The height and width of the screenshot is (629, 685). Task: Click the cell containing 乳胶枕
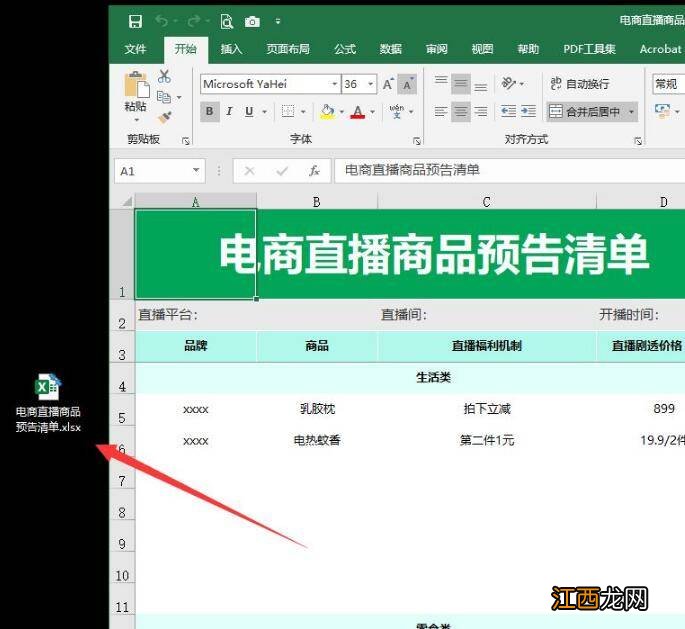317,409
